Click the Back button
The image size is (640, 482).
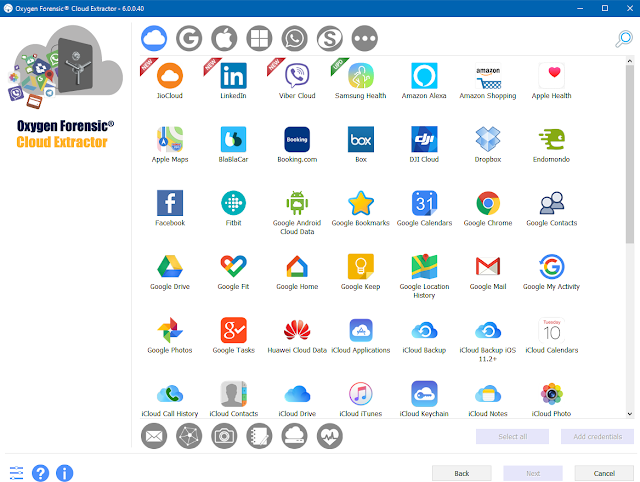pos(462,473)
